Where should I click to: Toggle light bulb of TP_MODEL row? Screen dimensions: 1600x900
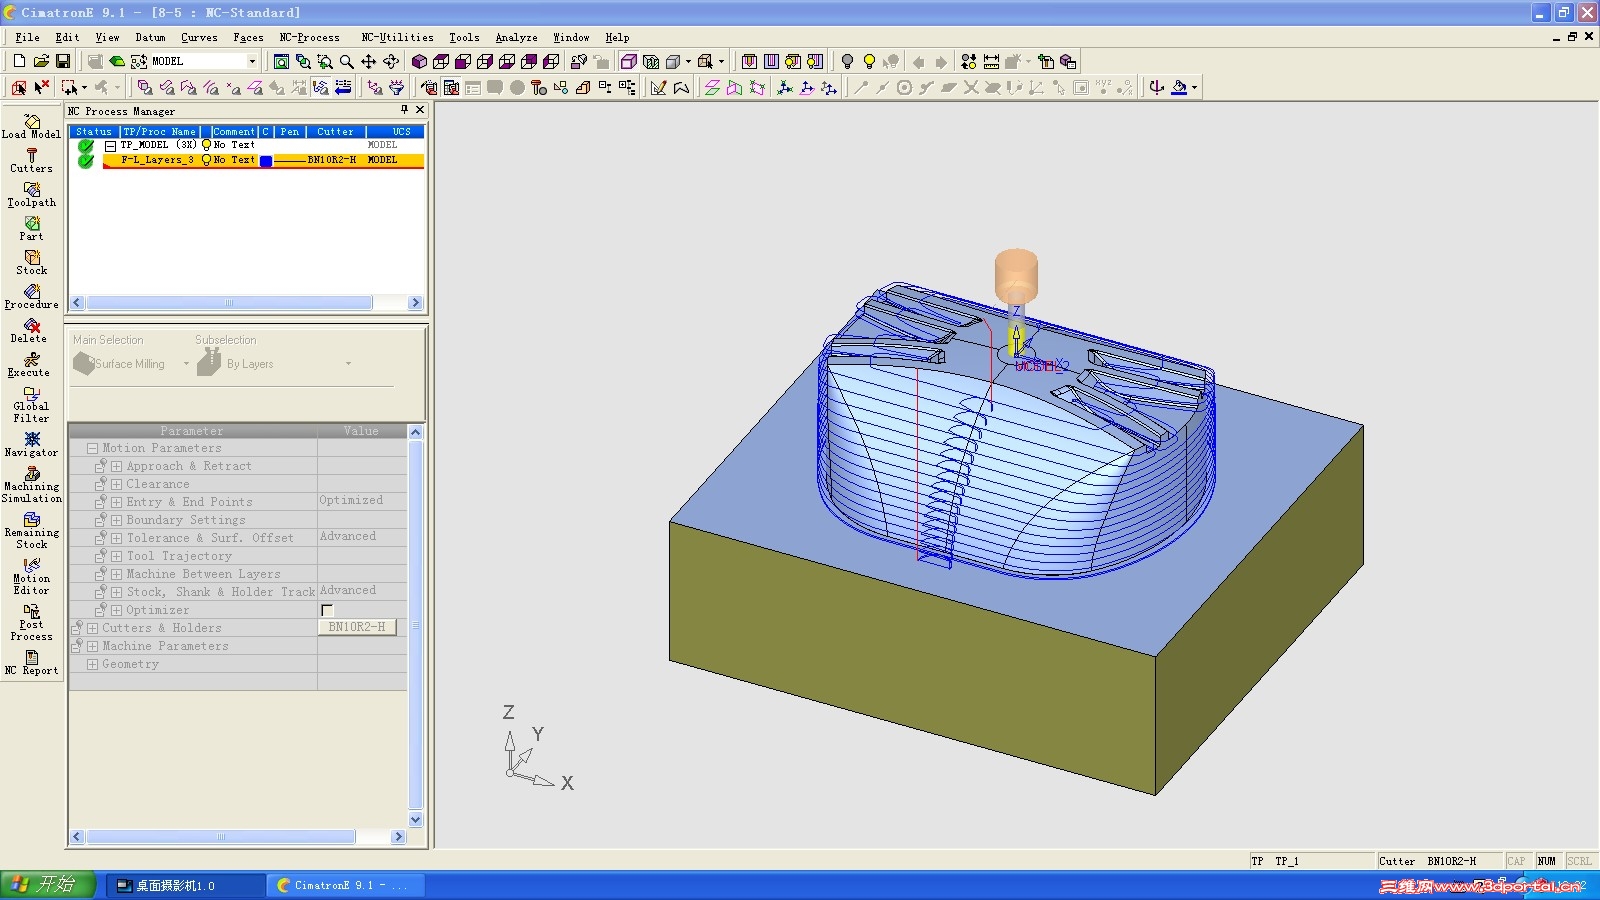(207, 145)
